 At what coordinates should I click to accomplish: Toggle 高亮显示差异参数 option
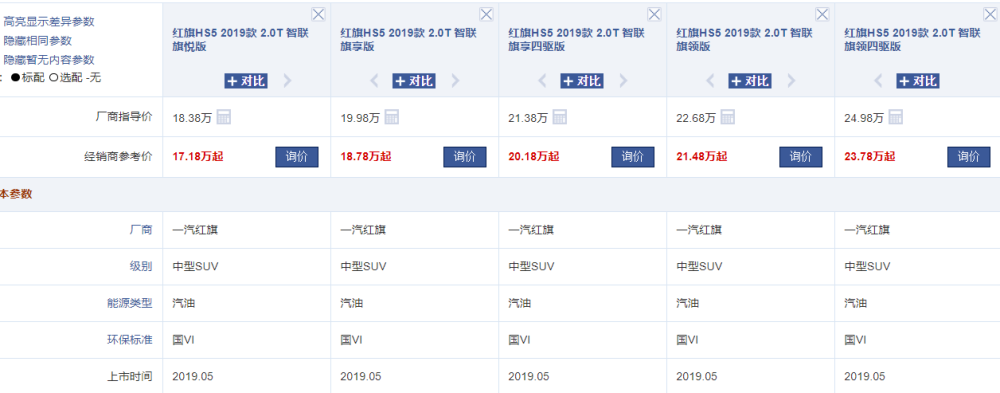click(x=48, y=21)
